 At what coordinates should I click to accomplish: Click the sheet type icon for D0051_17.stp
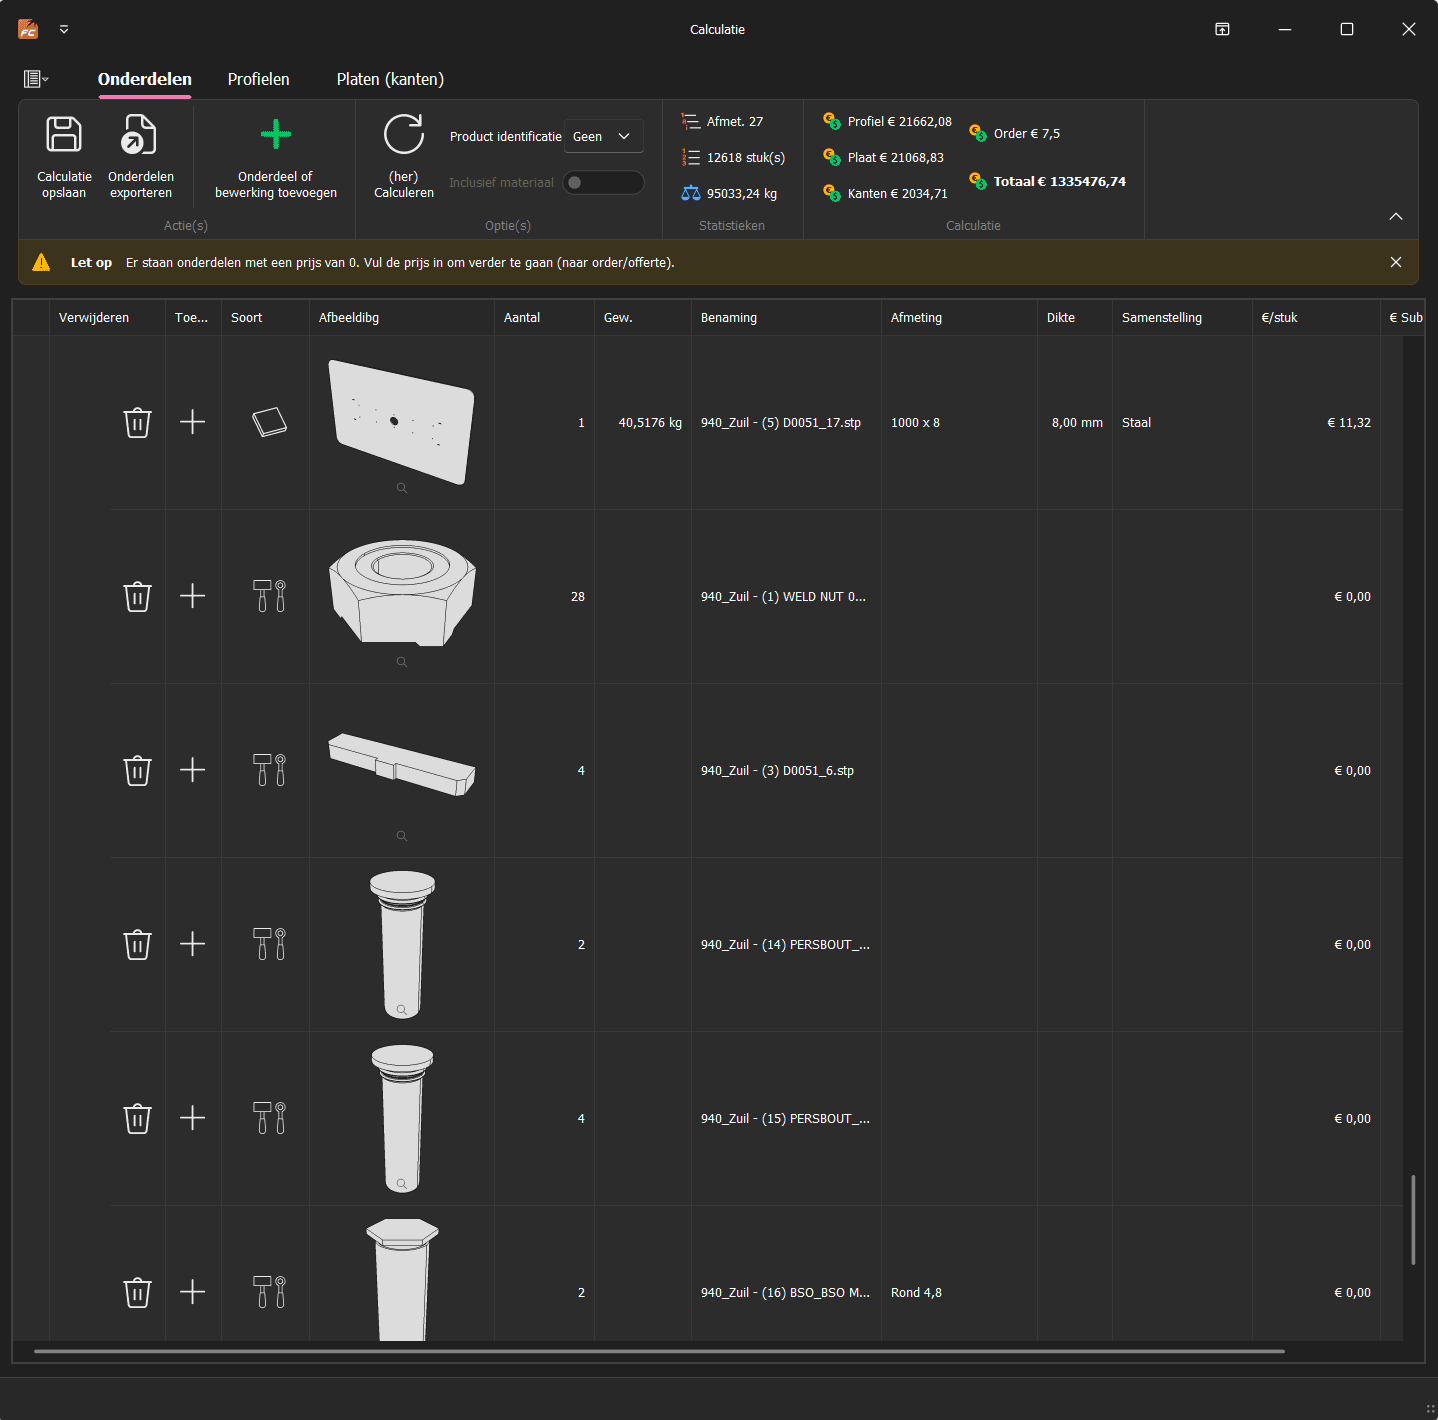(x=269, y=422)
